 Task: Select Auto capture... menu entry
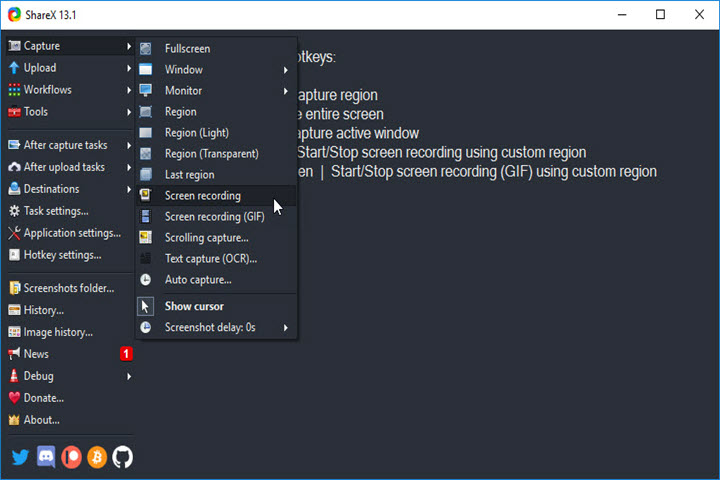217,279
